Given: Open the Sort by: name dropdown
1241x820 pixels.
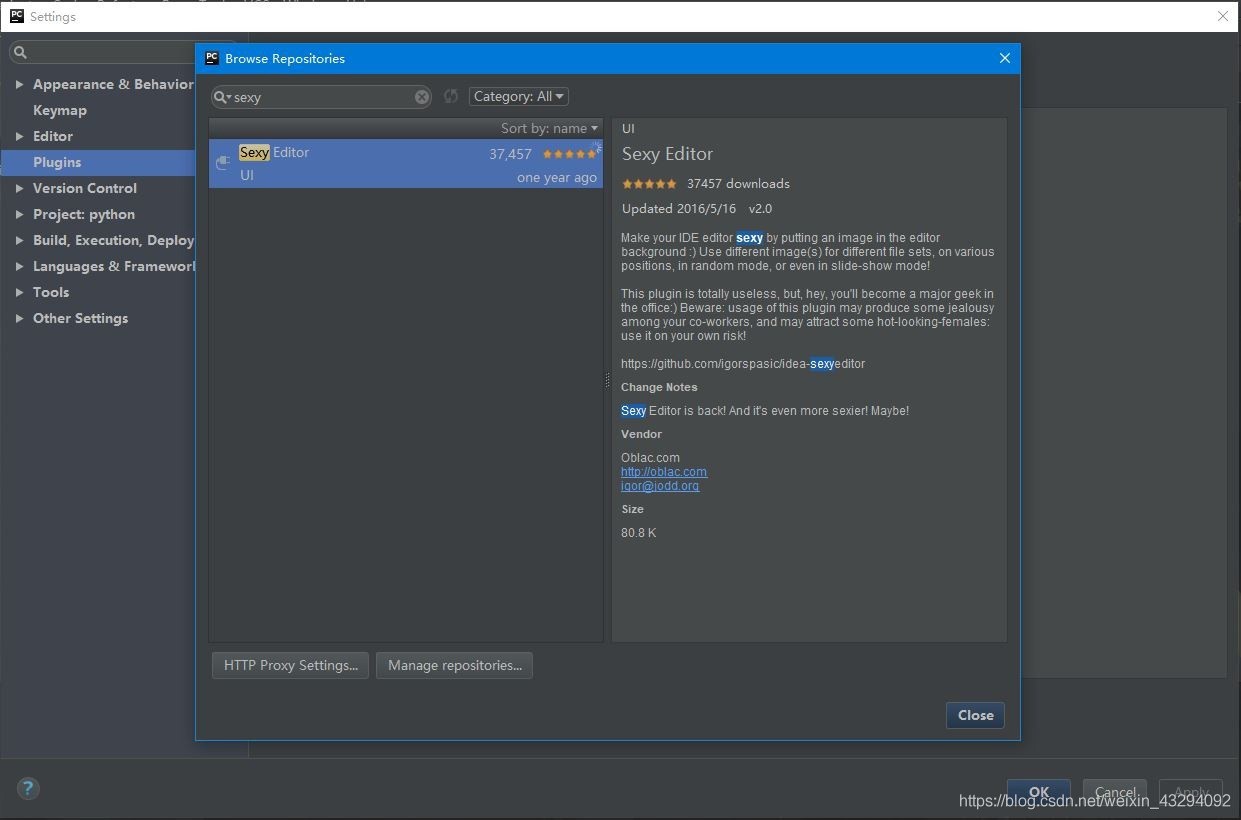Looking at the screenshot, I should click(549, 128).
